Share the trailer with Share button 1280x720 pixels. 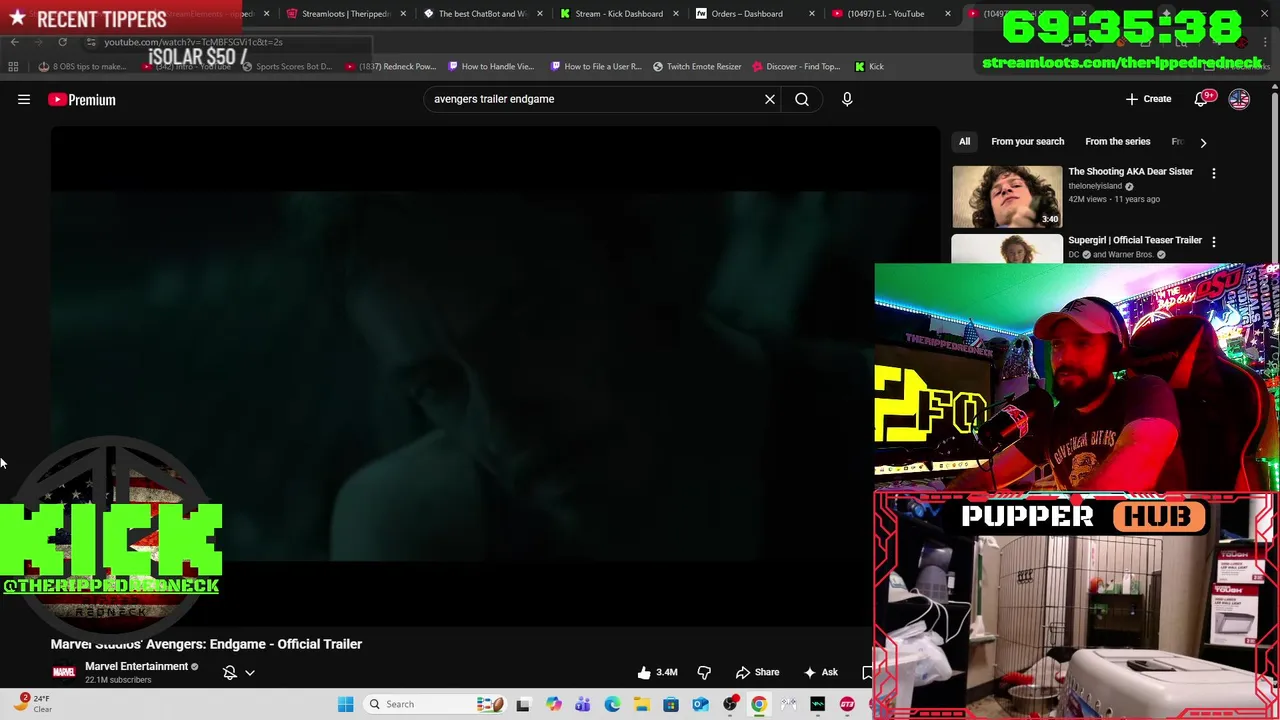pyautogui.click(x=757, y=672)
